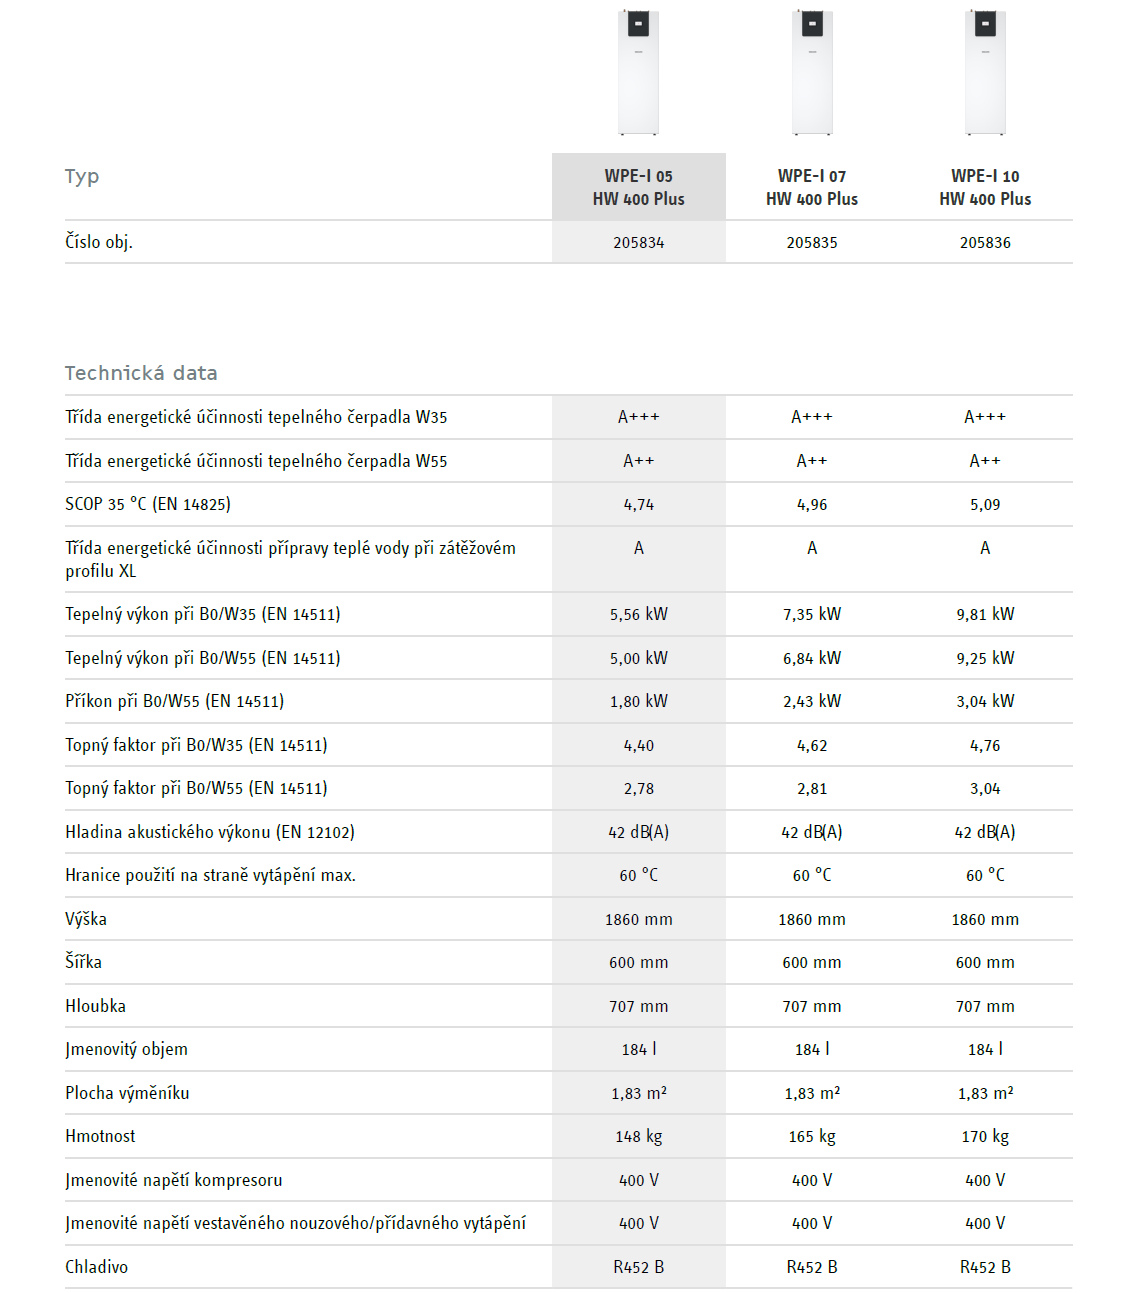Select the WPE-I 10 HW 400 Plus column header
1132x1293 pixels.
[x=985, y=187]
